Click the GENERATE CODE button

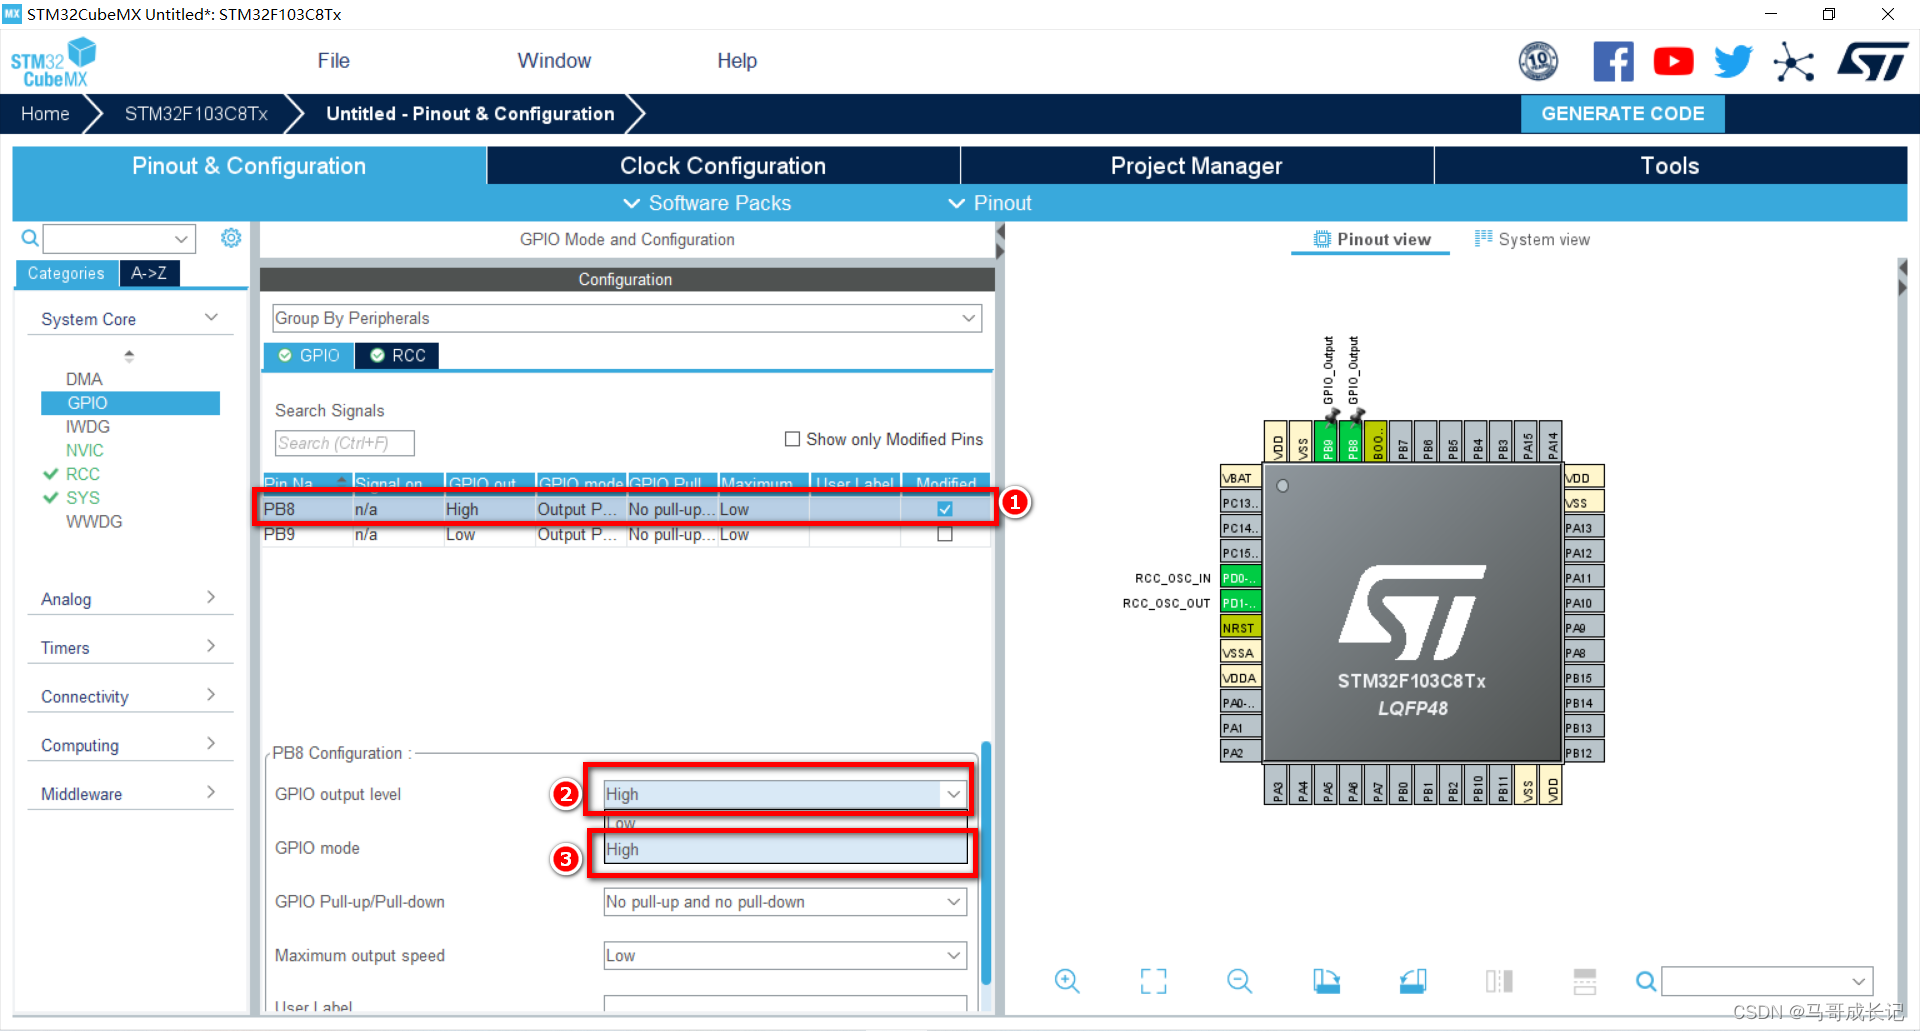[x=1622, y=114]
